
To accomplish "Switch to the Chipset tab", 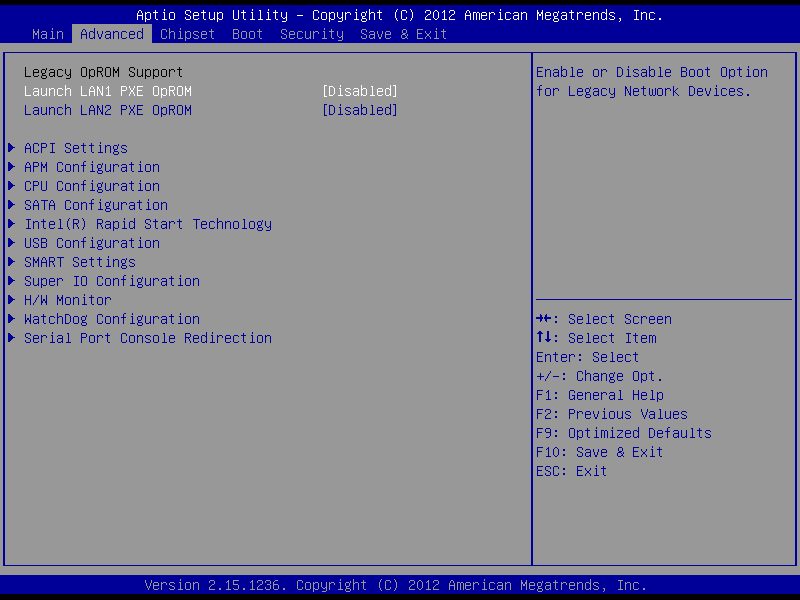I will (187, 34).
